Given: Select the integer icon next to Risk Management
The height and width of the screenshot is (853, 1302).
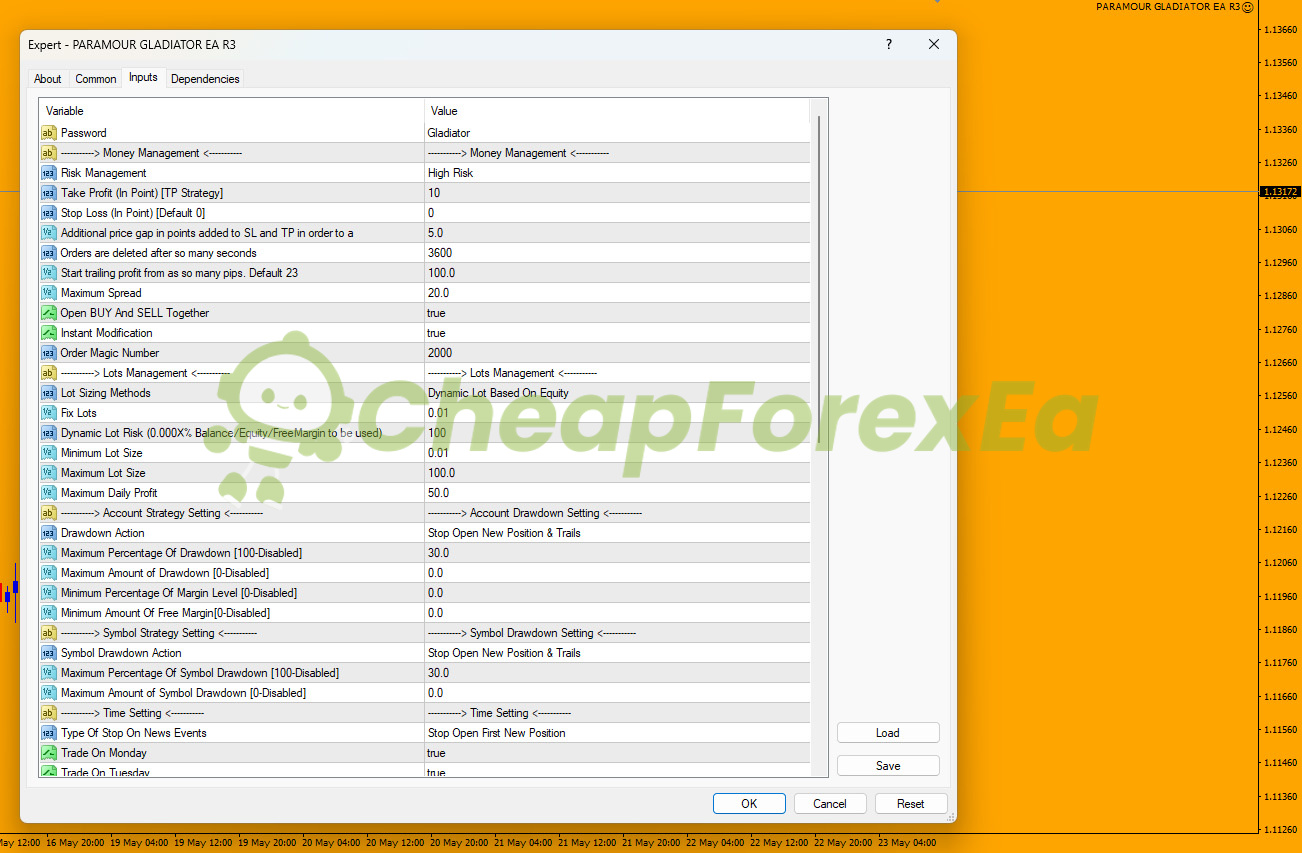Looking at the screenshot, I should pos(49,173).
